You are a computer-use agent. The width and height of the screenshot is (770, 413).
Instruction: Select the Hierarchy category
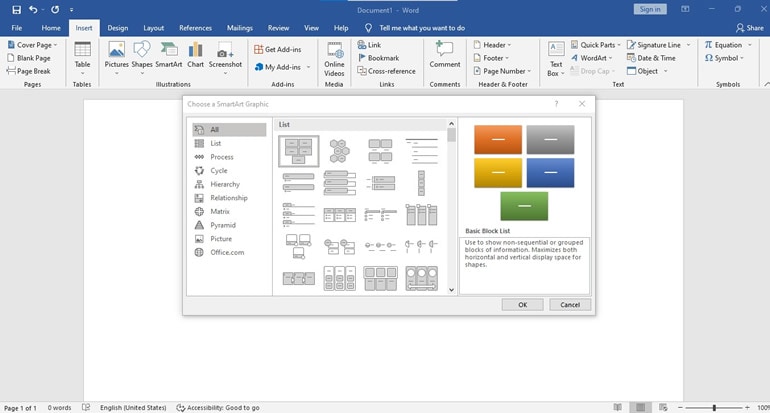click(229, 184)
